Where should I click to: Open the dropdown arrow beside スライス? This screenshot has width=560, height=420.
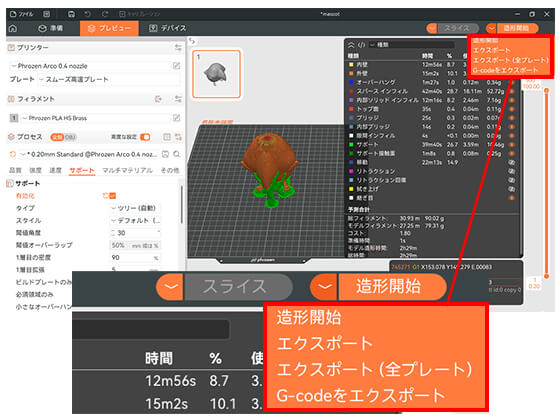432,28
